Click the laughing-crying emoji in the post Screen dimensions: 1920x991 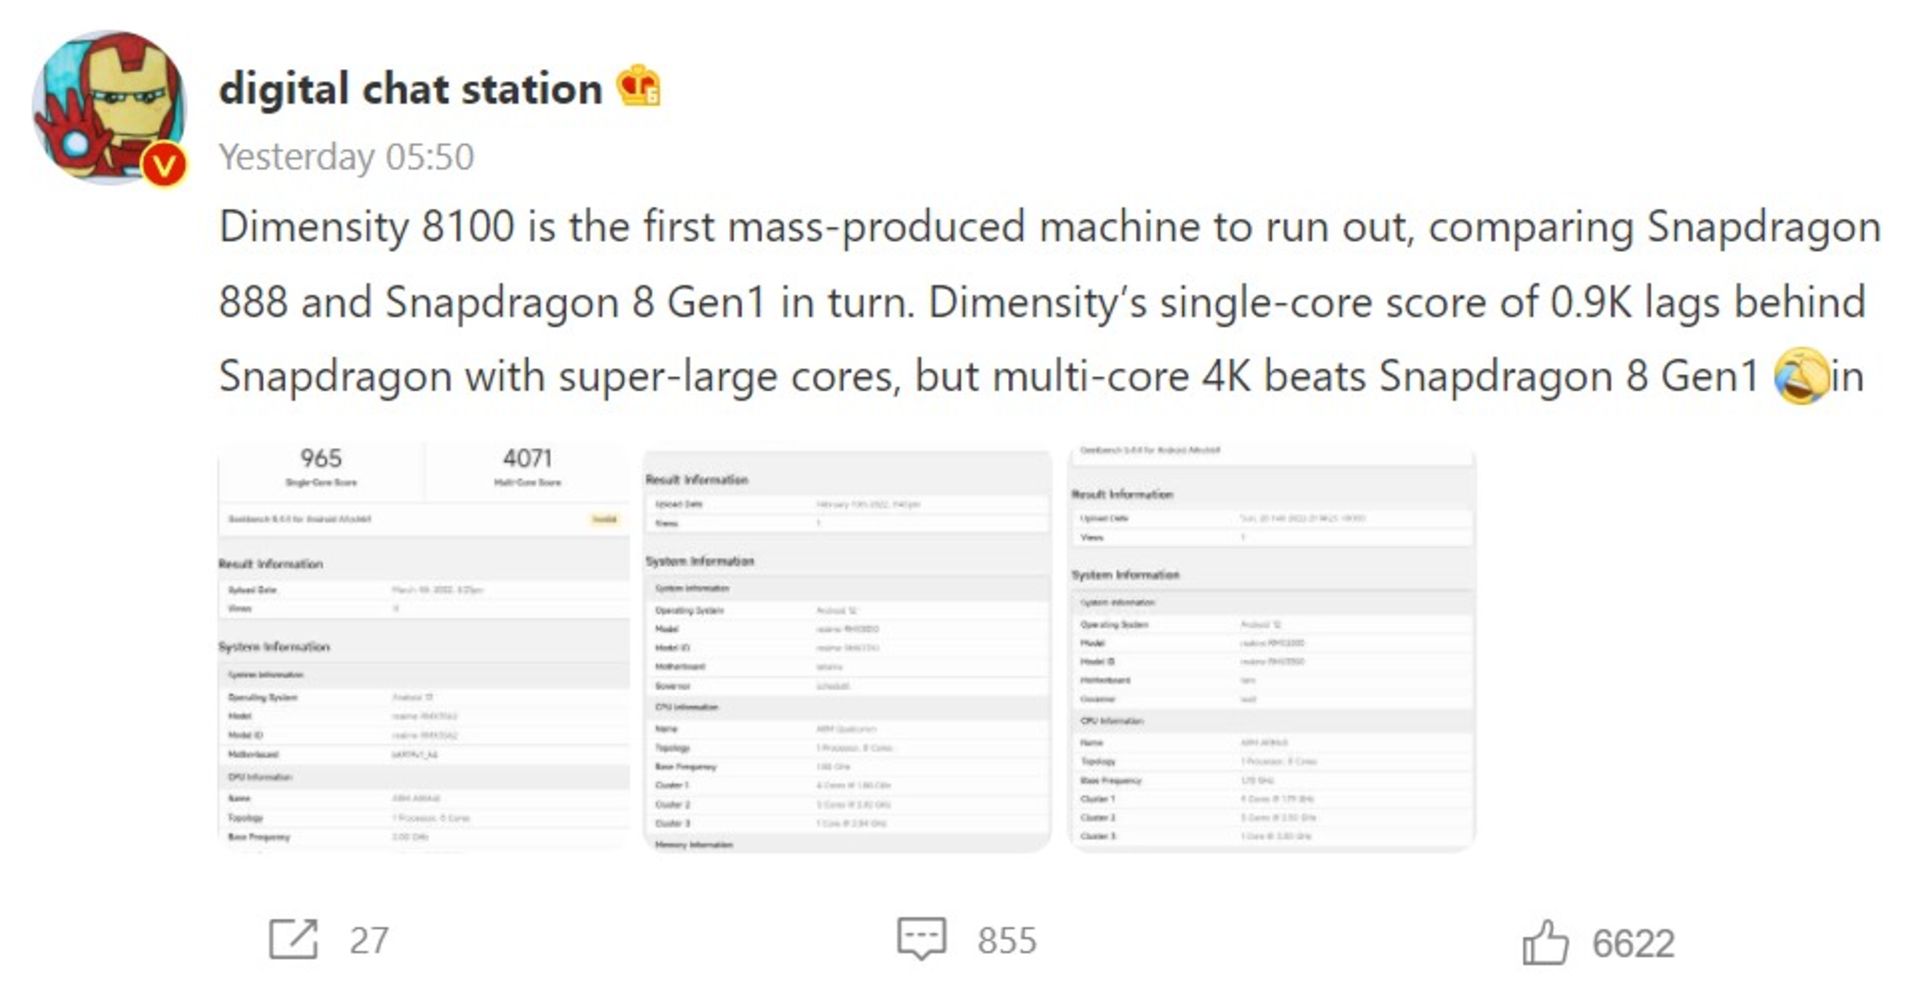pyautogui.click(x=1799, y=376)
